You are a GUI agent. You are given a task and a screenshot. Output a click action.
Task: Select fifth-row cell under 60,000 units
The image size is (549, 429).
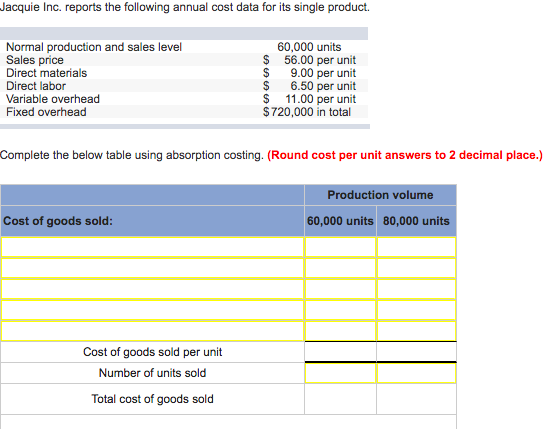341,331
